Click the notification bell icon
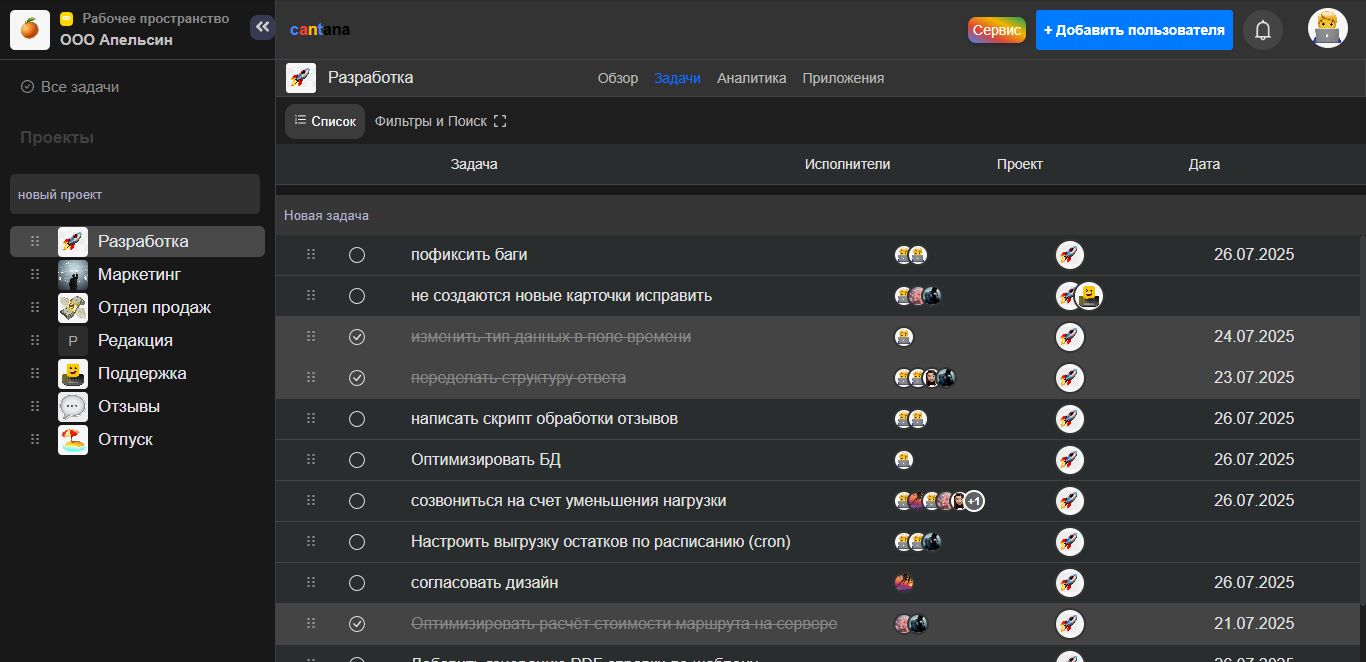Viewport: 1366px width, 662px height. tap(1263, 30)
